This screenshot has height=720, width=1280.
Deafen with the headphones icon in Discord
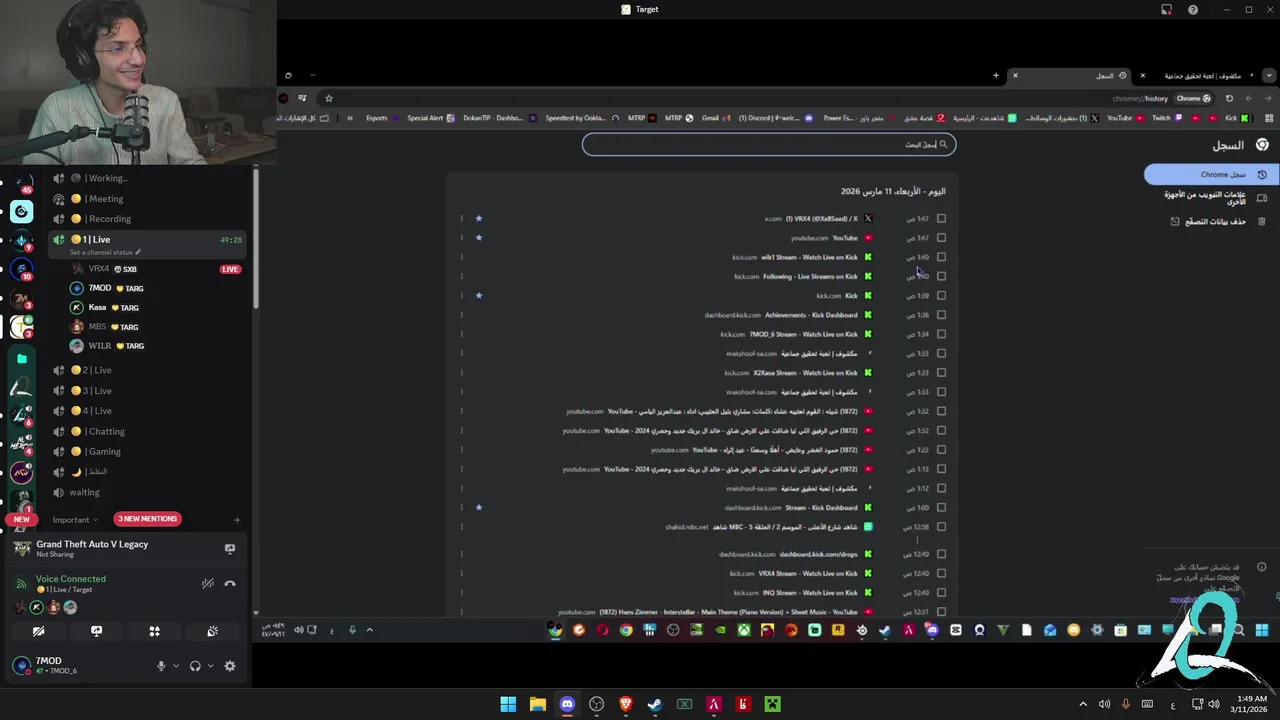coord(195,666)
